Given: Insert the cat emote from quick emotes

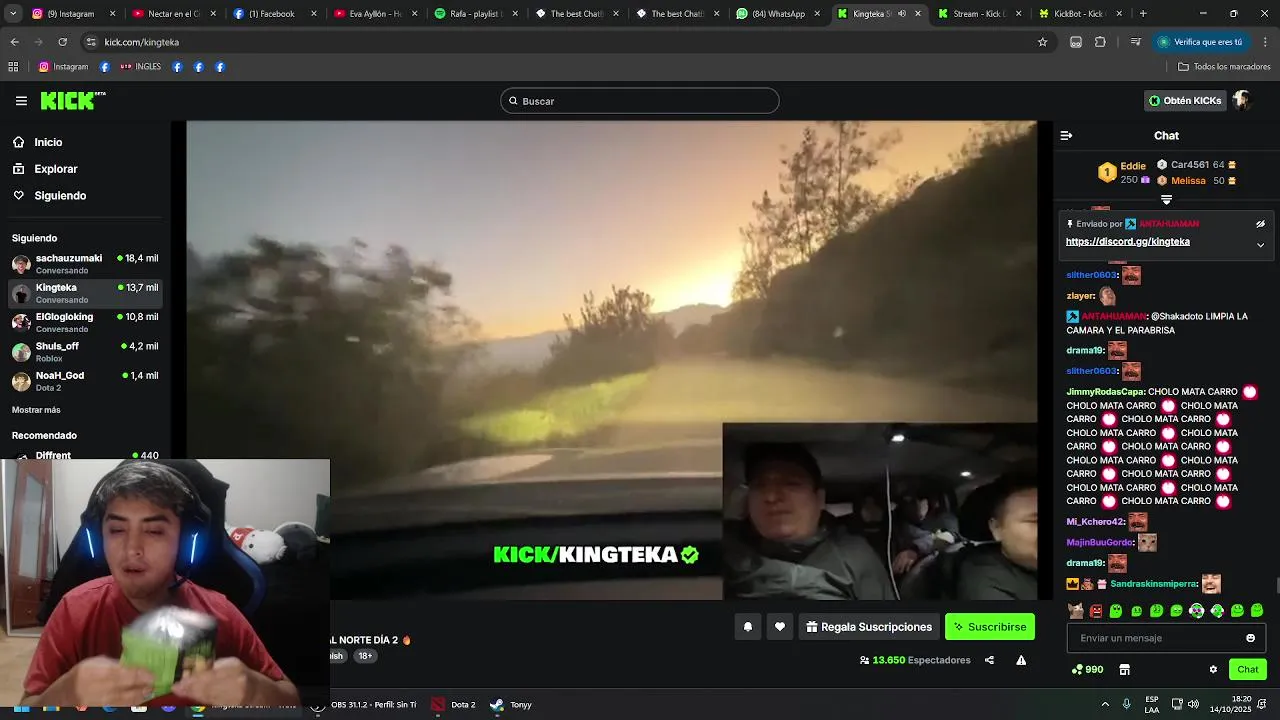Looking at the screenshot, I should pyautogui.click(x=1076, y=611).
